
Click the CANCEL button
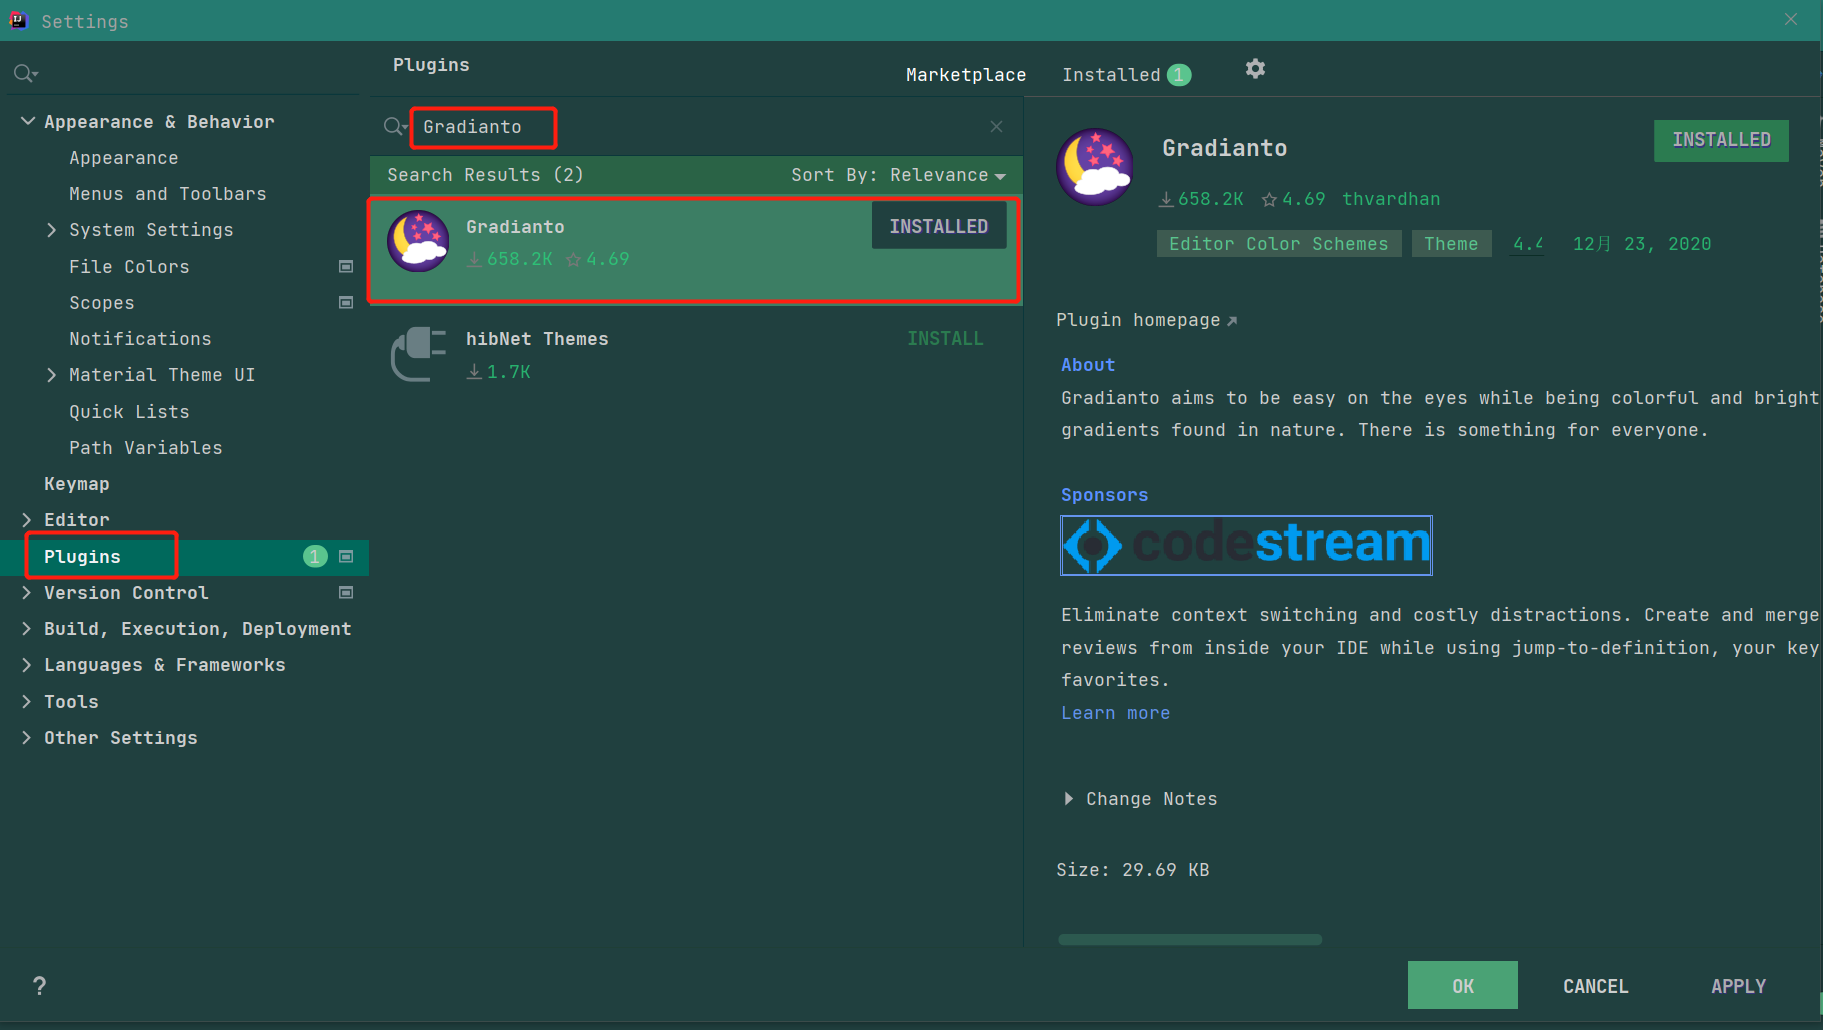(x=1596, y=986)
